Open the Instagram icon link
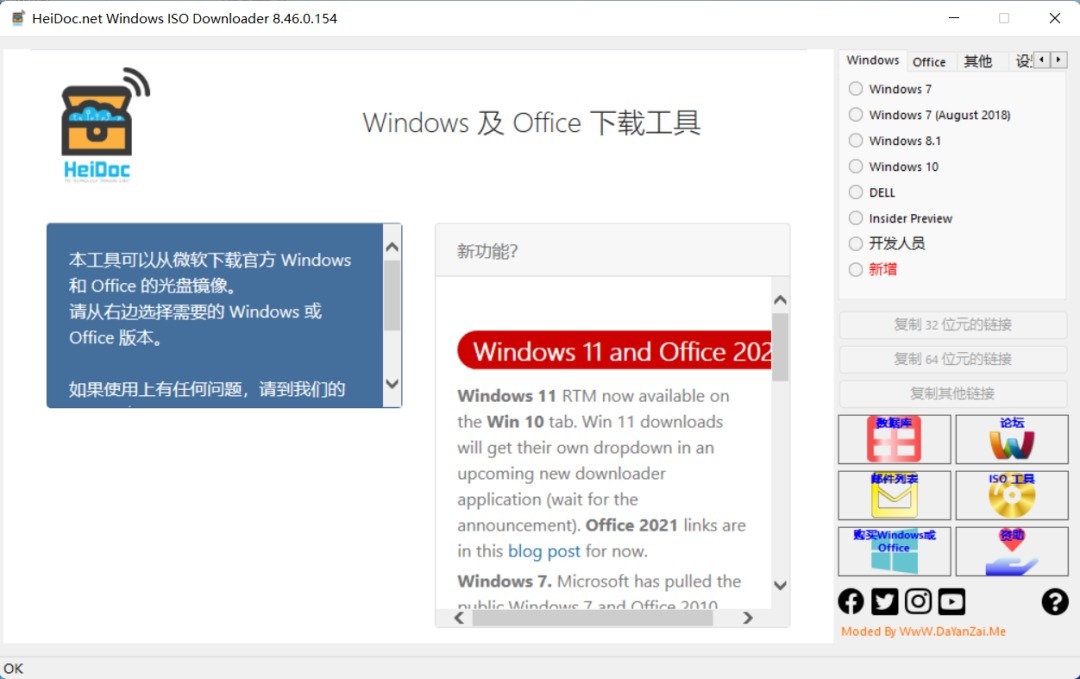 pyautogui.click(x=917, y=601)
